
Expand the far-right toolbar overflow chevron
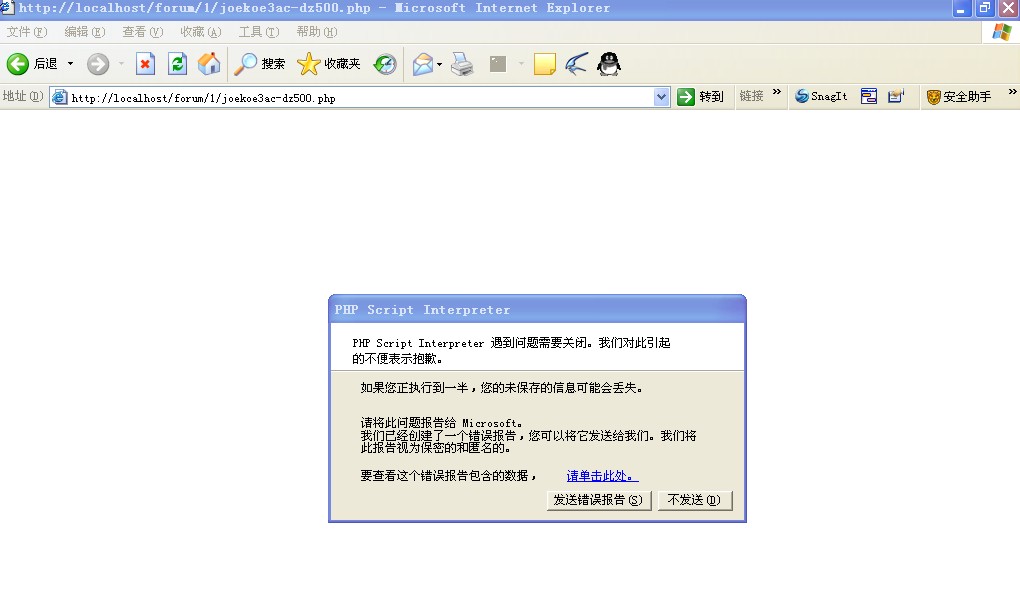pyautogui.click(x=1012, y=92)
